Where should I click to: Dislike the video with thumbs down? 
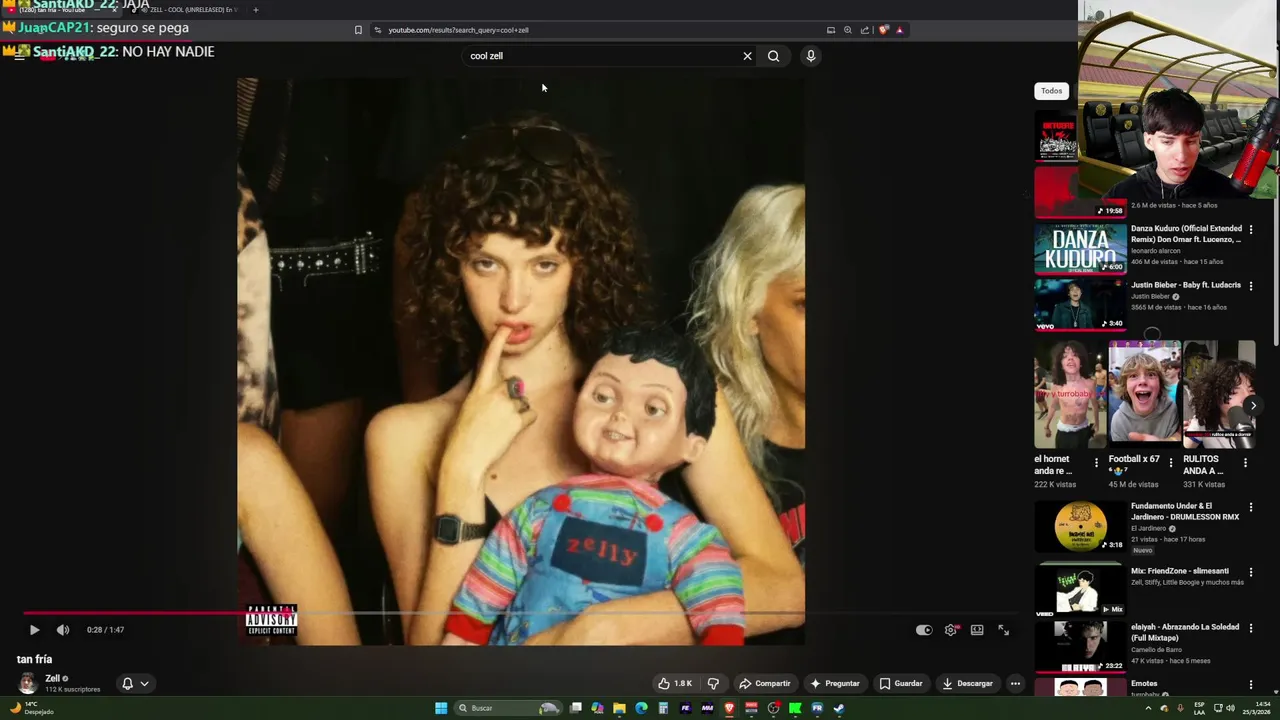[713, 684]
